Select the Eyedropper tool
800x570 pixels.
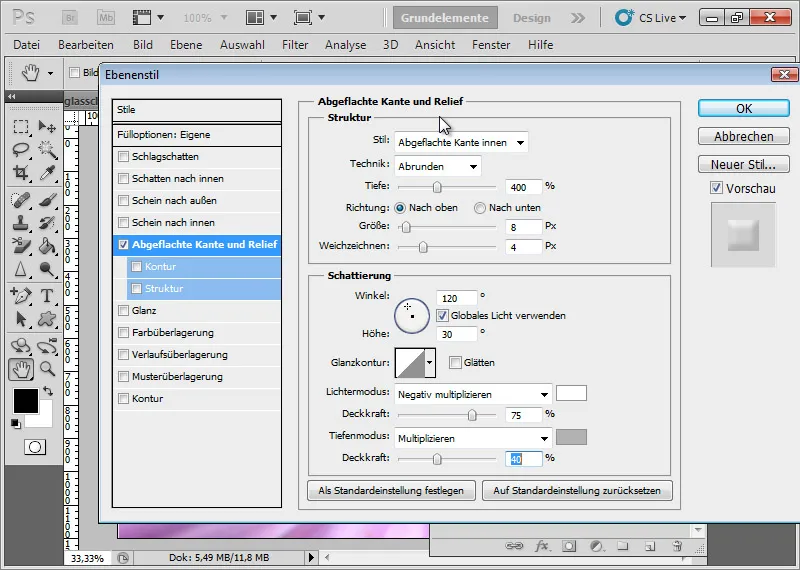(47, 173)
